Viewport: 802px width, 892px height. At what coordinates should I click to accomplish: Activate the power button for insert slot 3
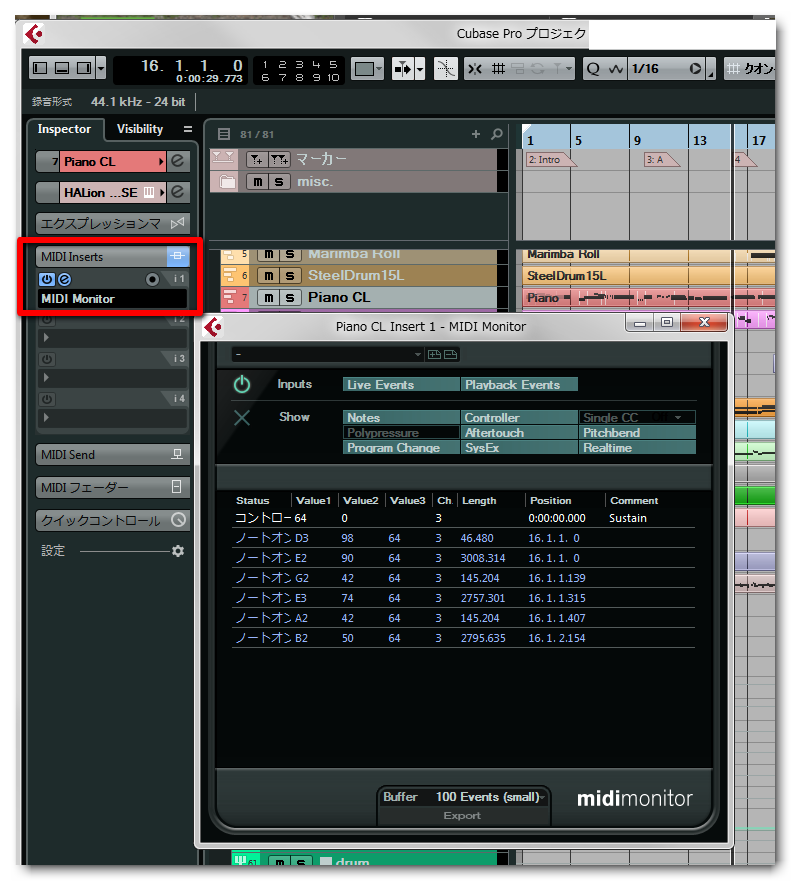coord(47,359)
